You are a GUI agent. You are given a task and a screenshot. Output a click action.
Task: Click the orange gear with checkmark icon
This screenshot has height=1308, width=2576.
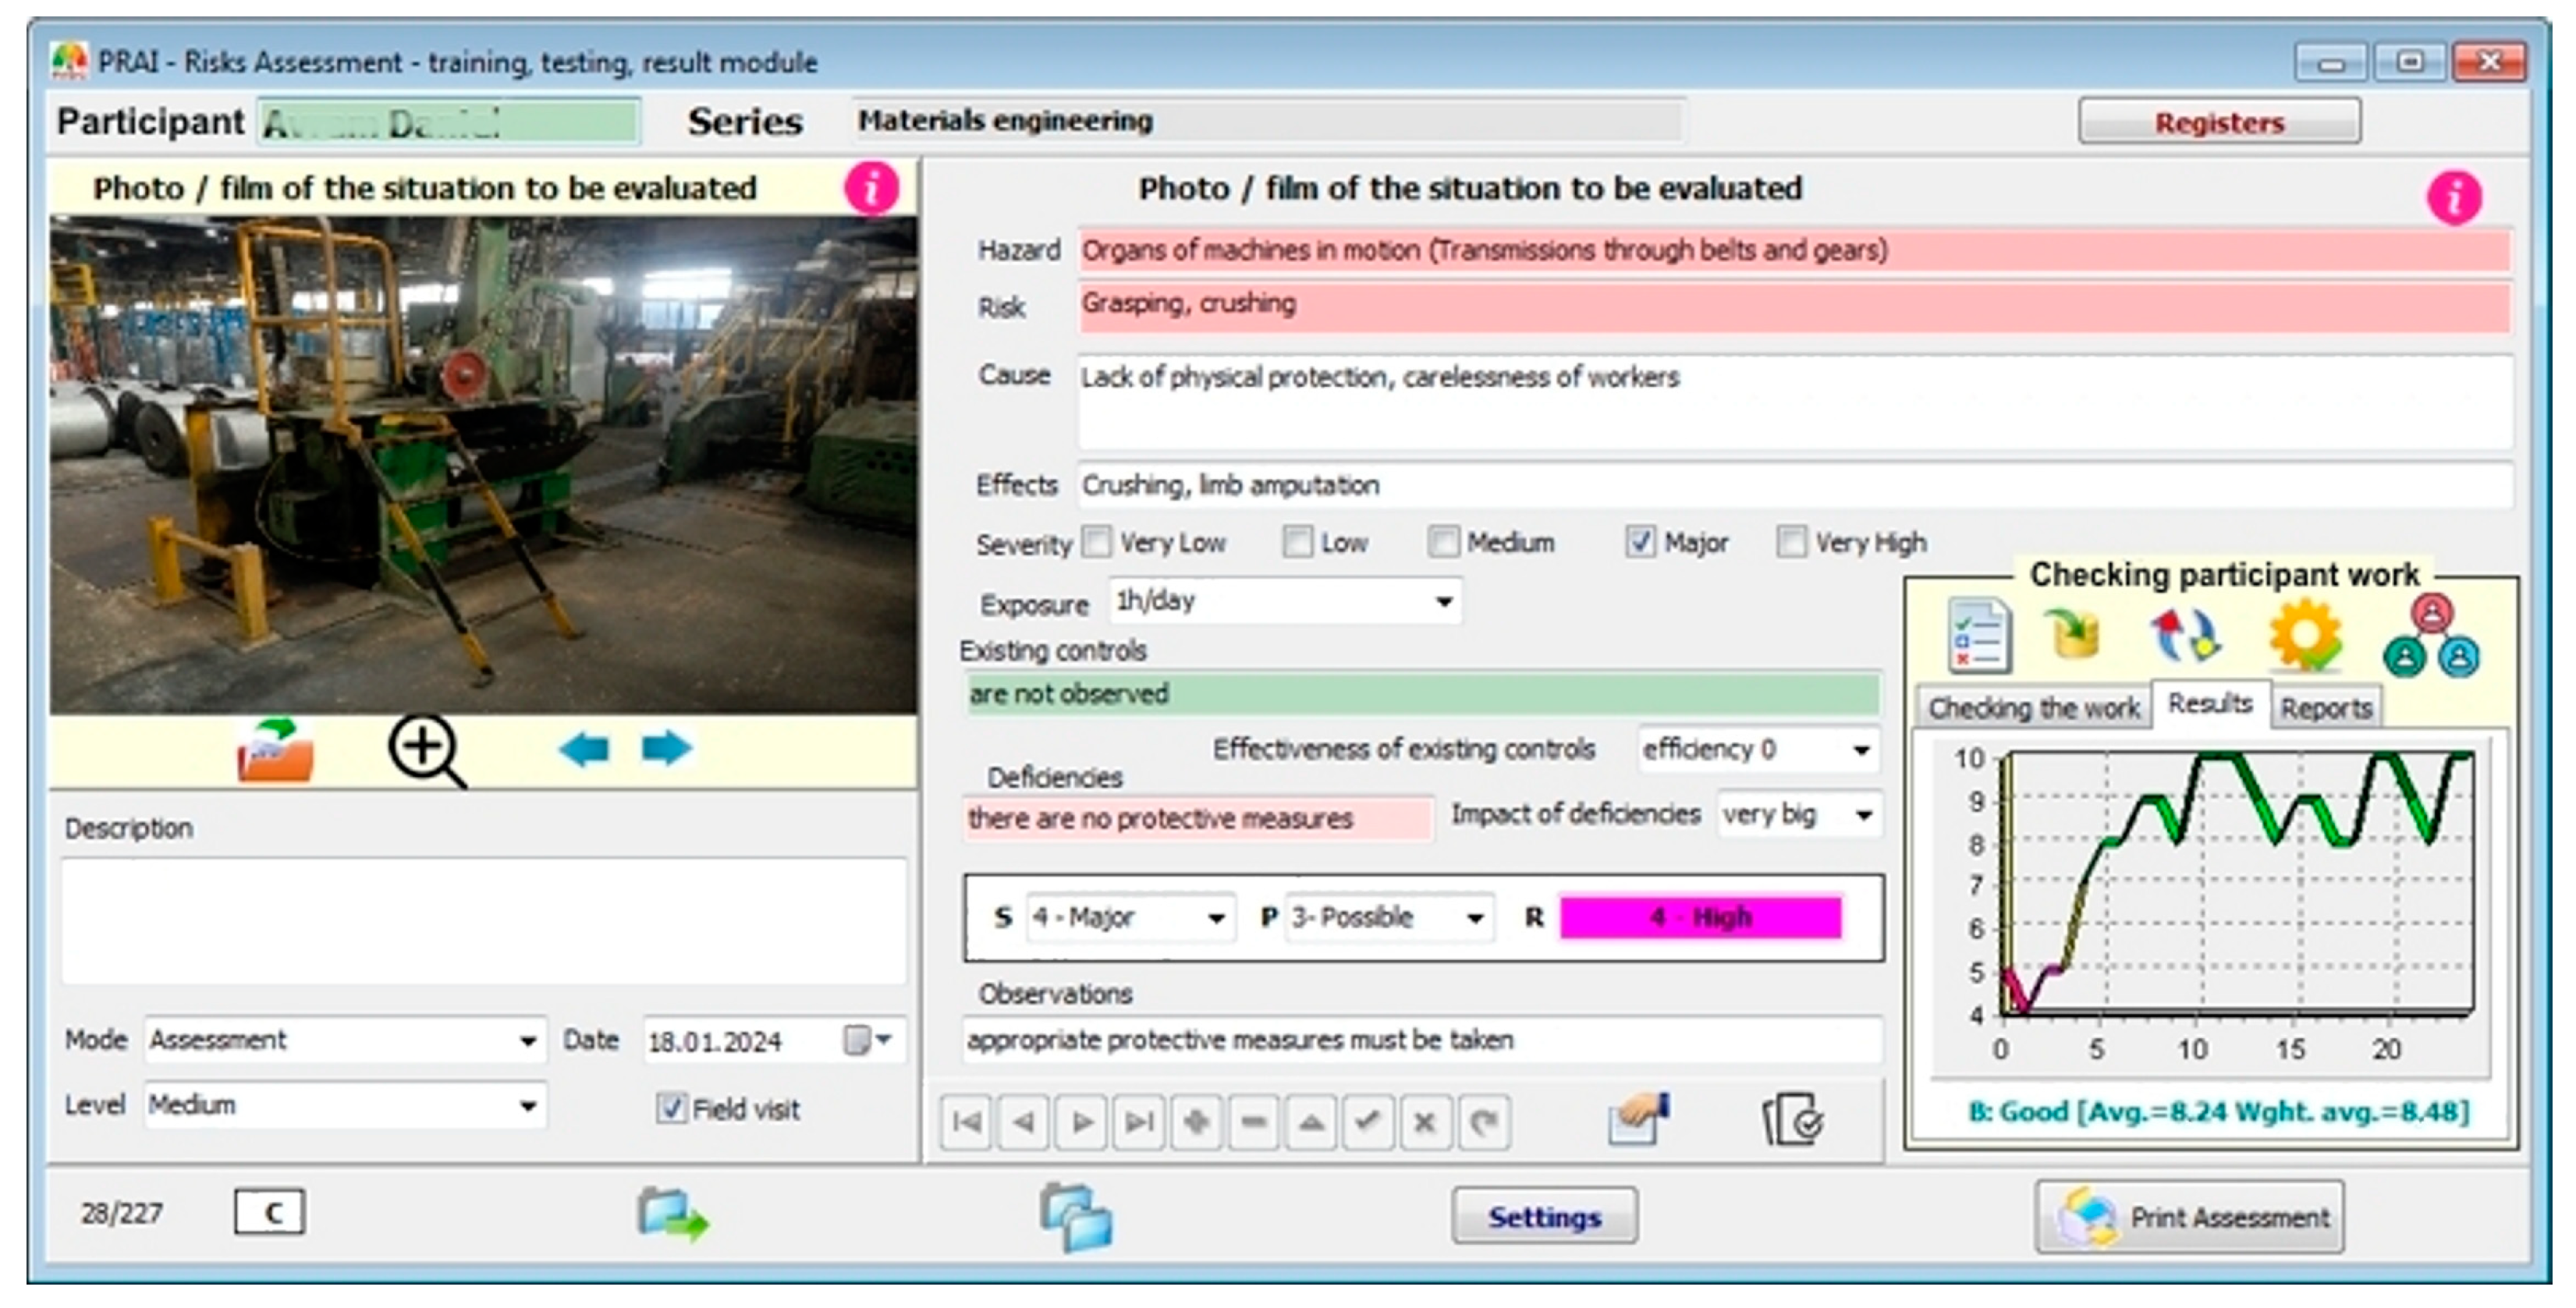pyautogui.click(x=2305, y=636)
